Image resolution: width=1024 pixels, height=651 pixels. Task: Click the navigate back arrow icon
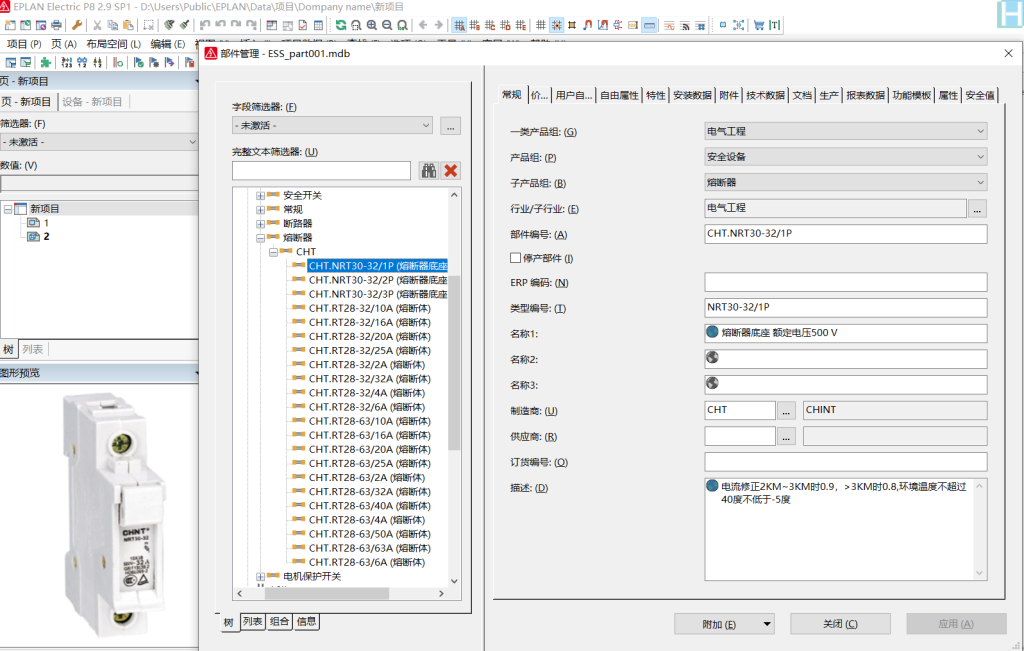coord(423,25)
